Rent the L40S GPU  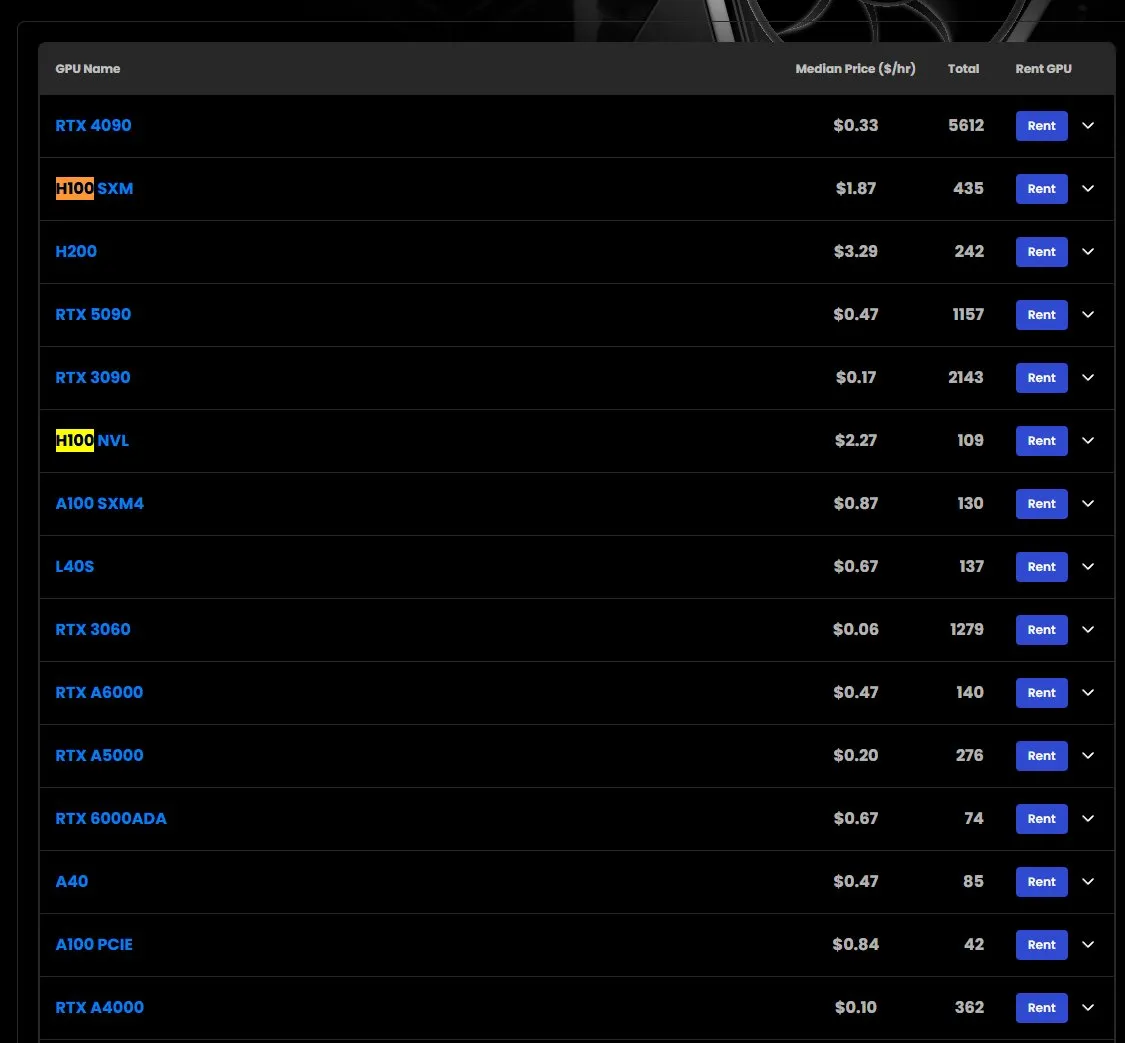pyautogui.click(x=1041, y=567)
